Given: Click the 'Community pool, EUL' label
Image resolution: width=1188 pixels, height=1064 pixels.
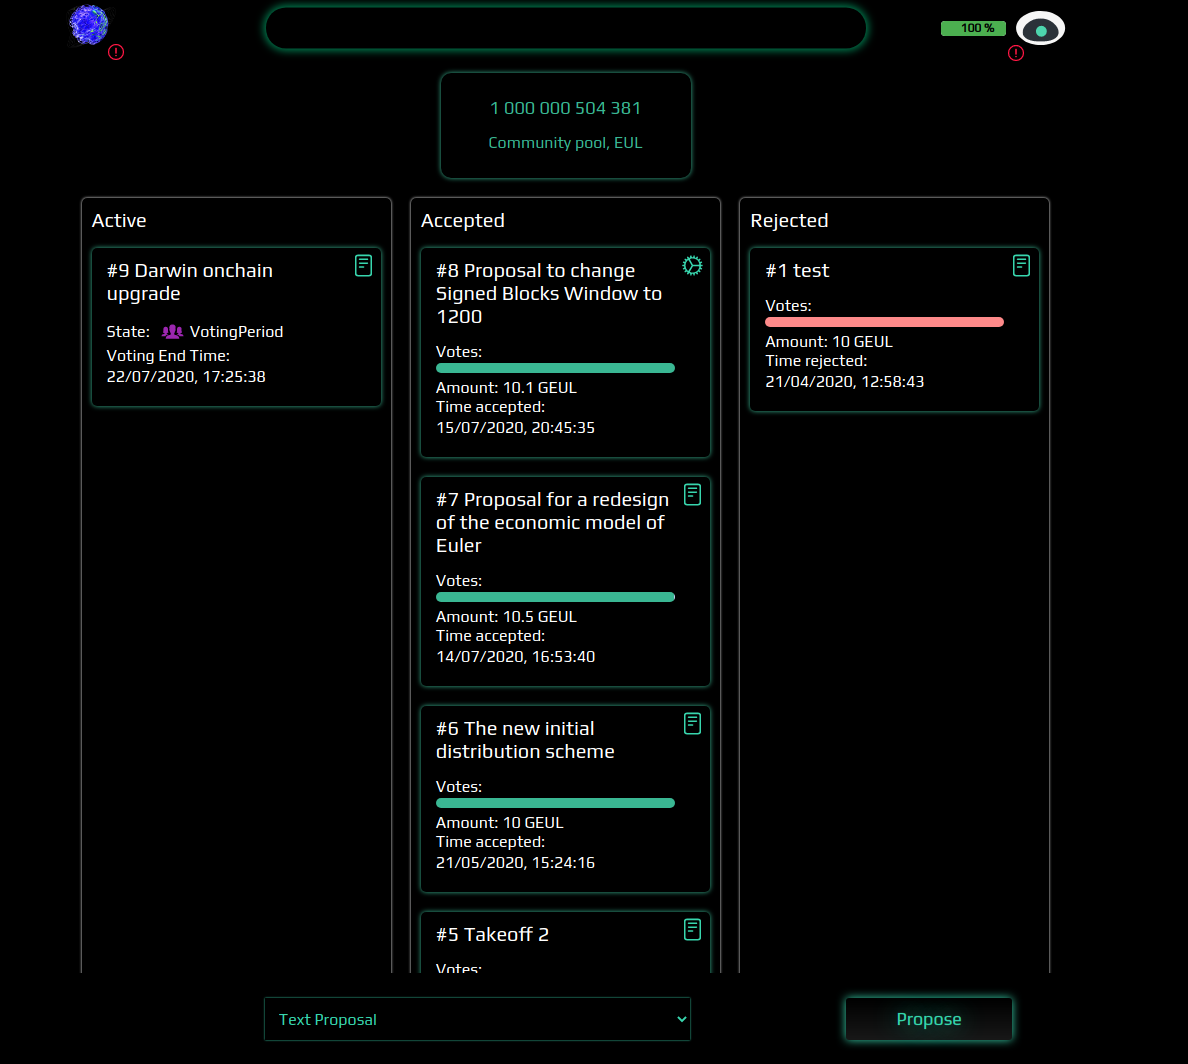Looking at the screenshot, I should tap(565, 142).
